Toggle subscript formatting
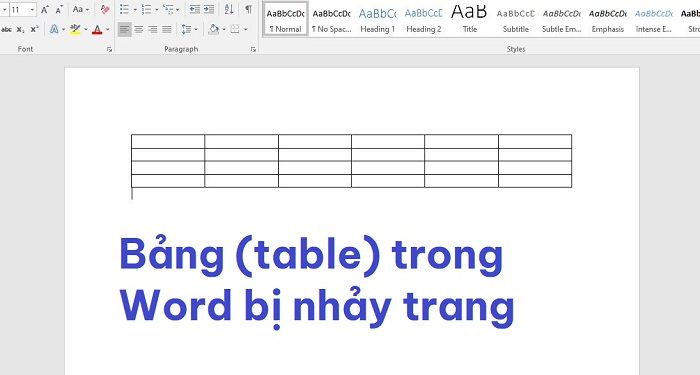The height and width of the screenshot is (375, 700). [x=20, y=30]
